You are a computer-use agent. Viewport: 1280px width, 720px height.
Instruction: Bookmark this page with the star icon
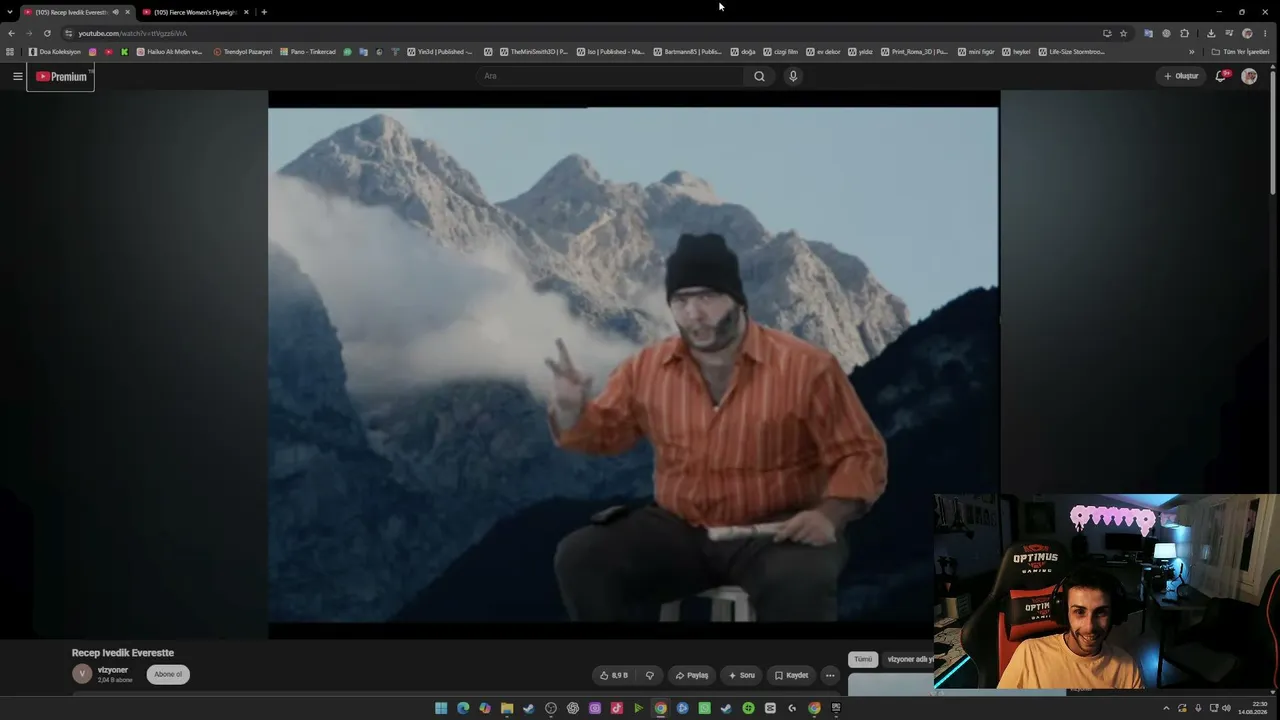(x=1123, y=33)
